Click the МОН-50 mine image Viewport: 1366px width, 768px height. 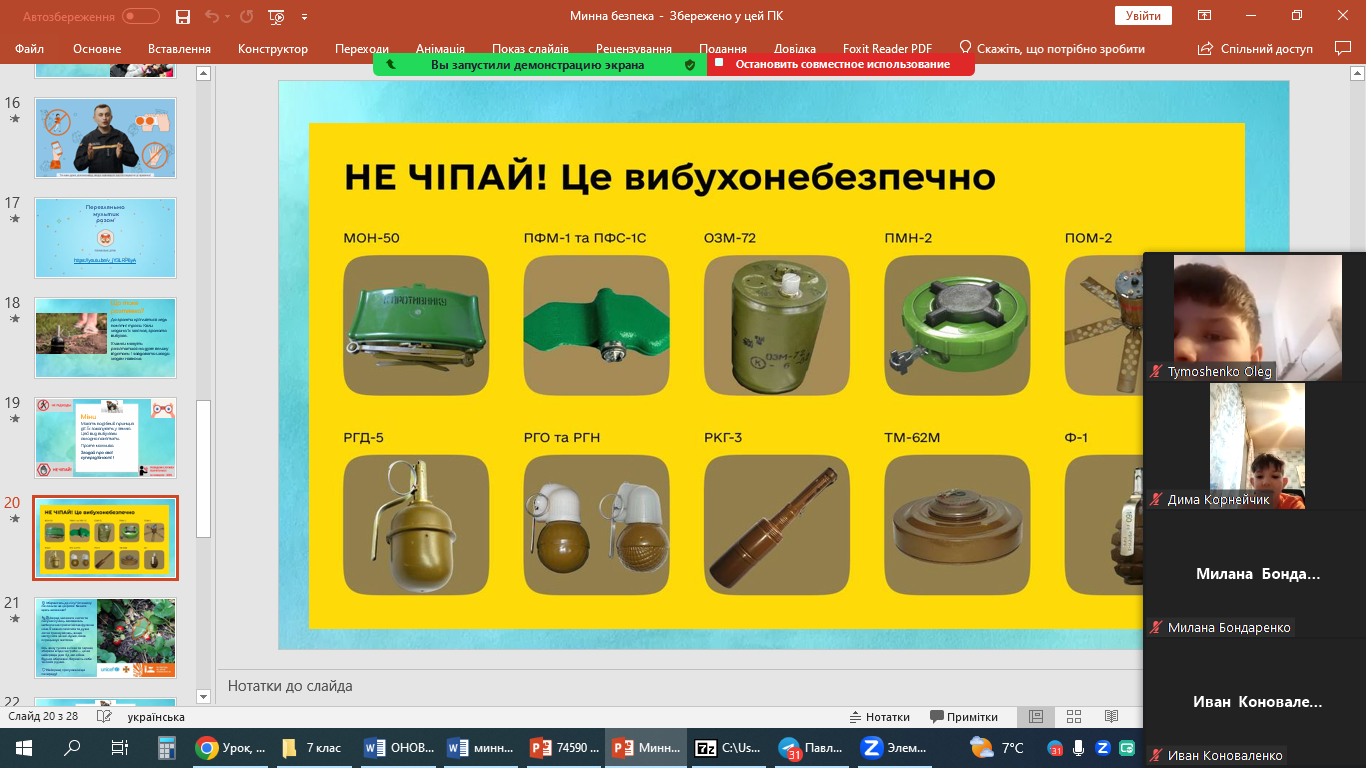pyautogui.click(x=416, y=325)
